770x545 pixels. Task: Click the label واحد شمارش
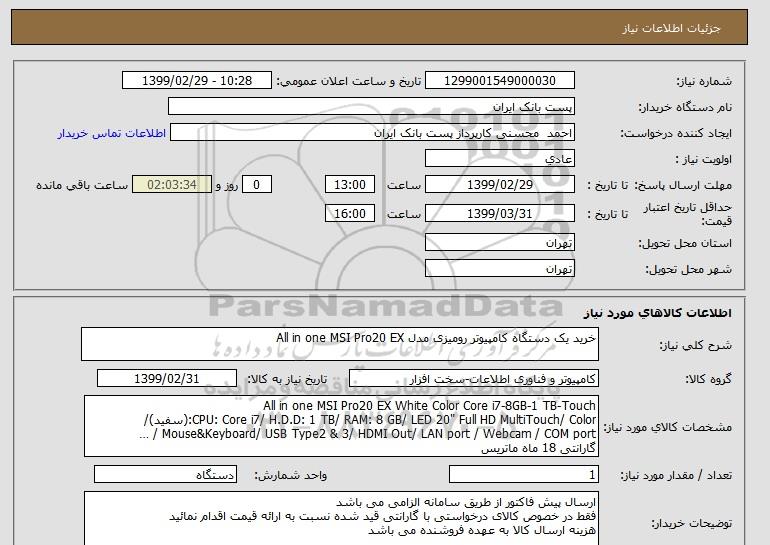[291, 475]
